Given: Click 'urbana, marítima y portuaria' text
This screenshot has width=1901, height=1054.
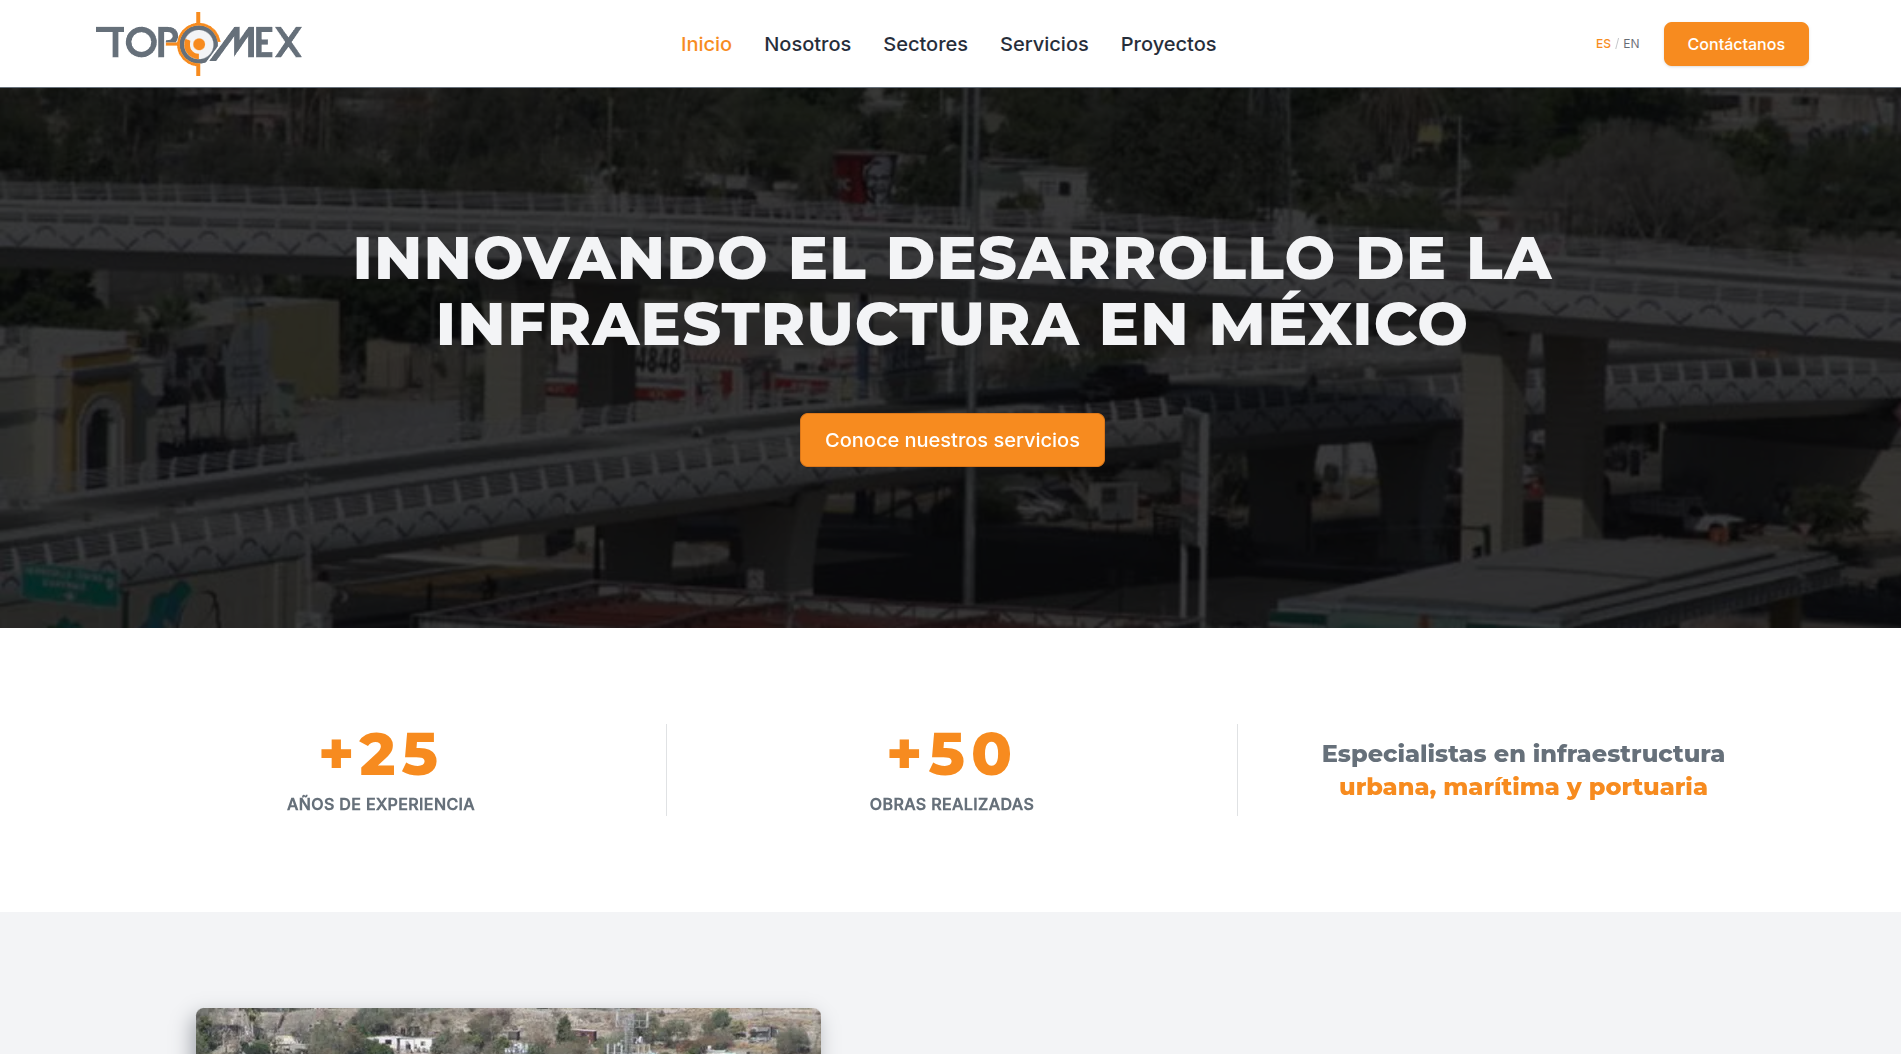Looking at the screenshot, I should [1523, 787].
